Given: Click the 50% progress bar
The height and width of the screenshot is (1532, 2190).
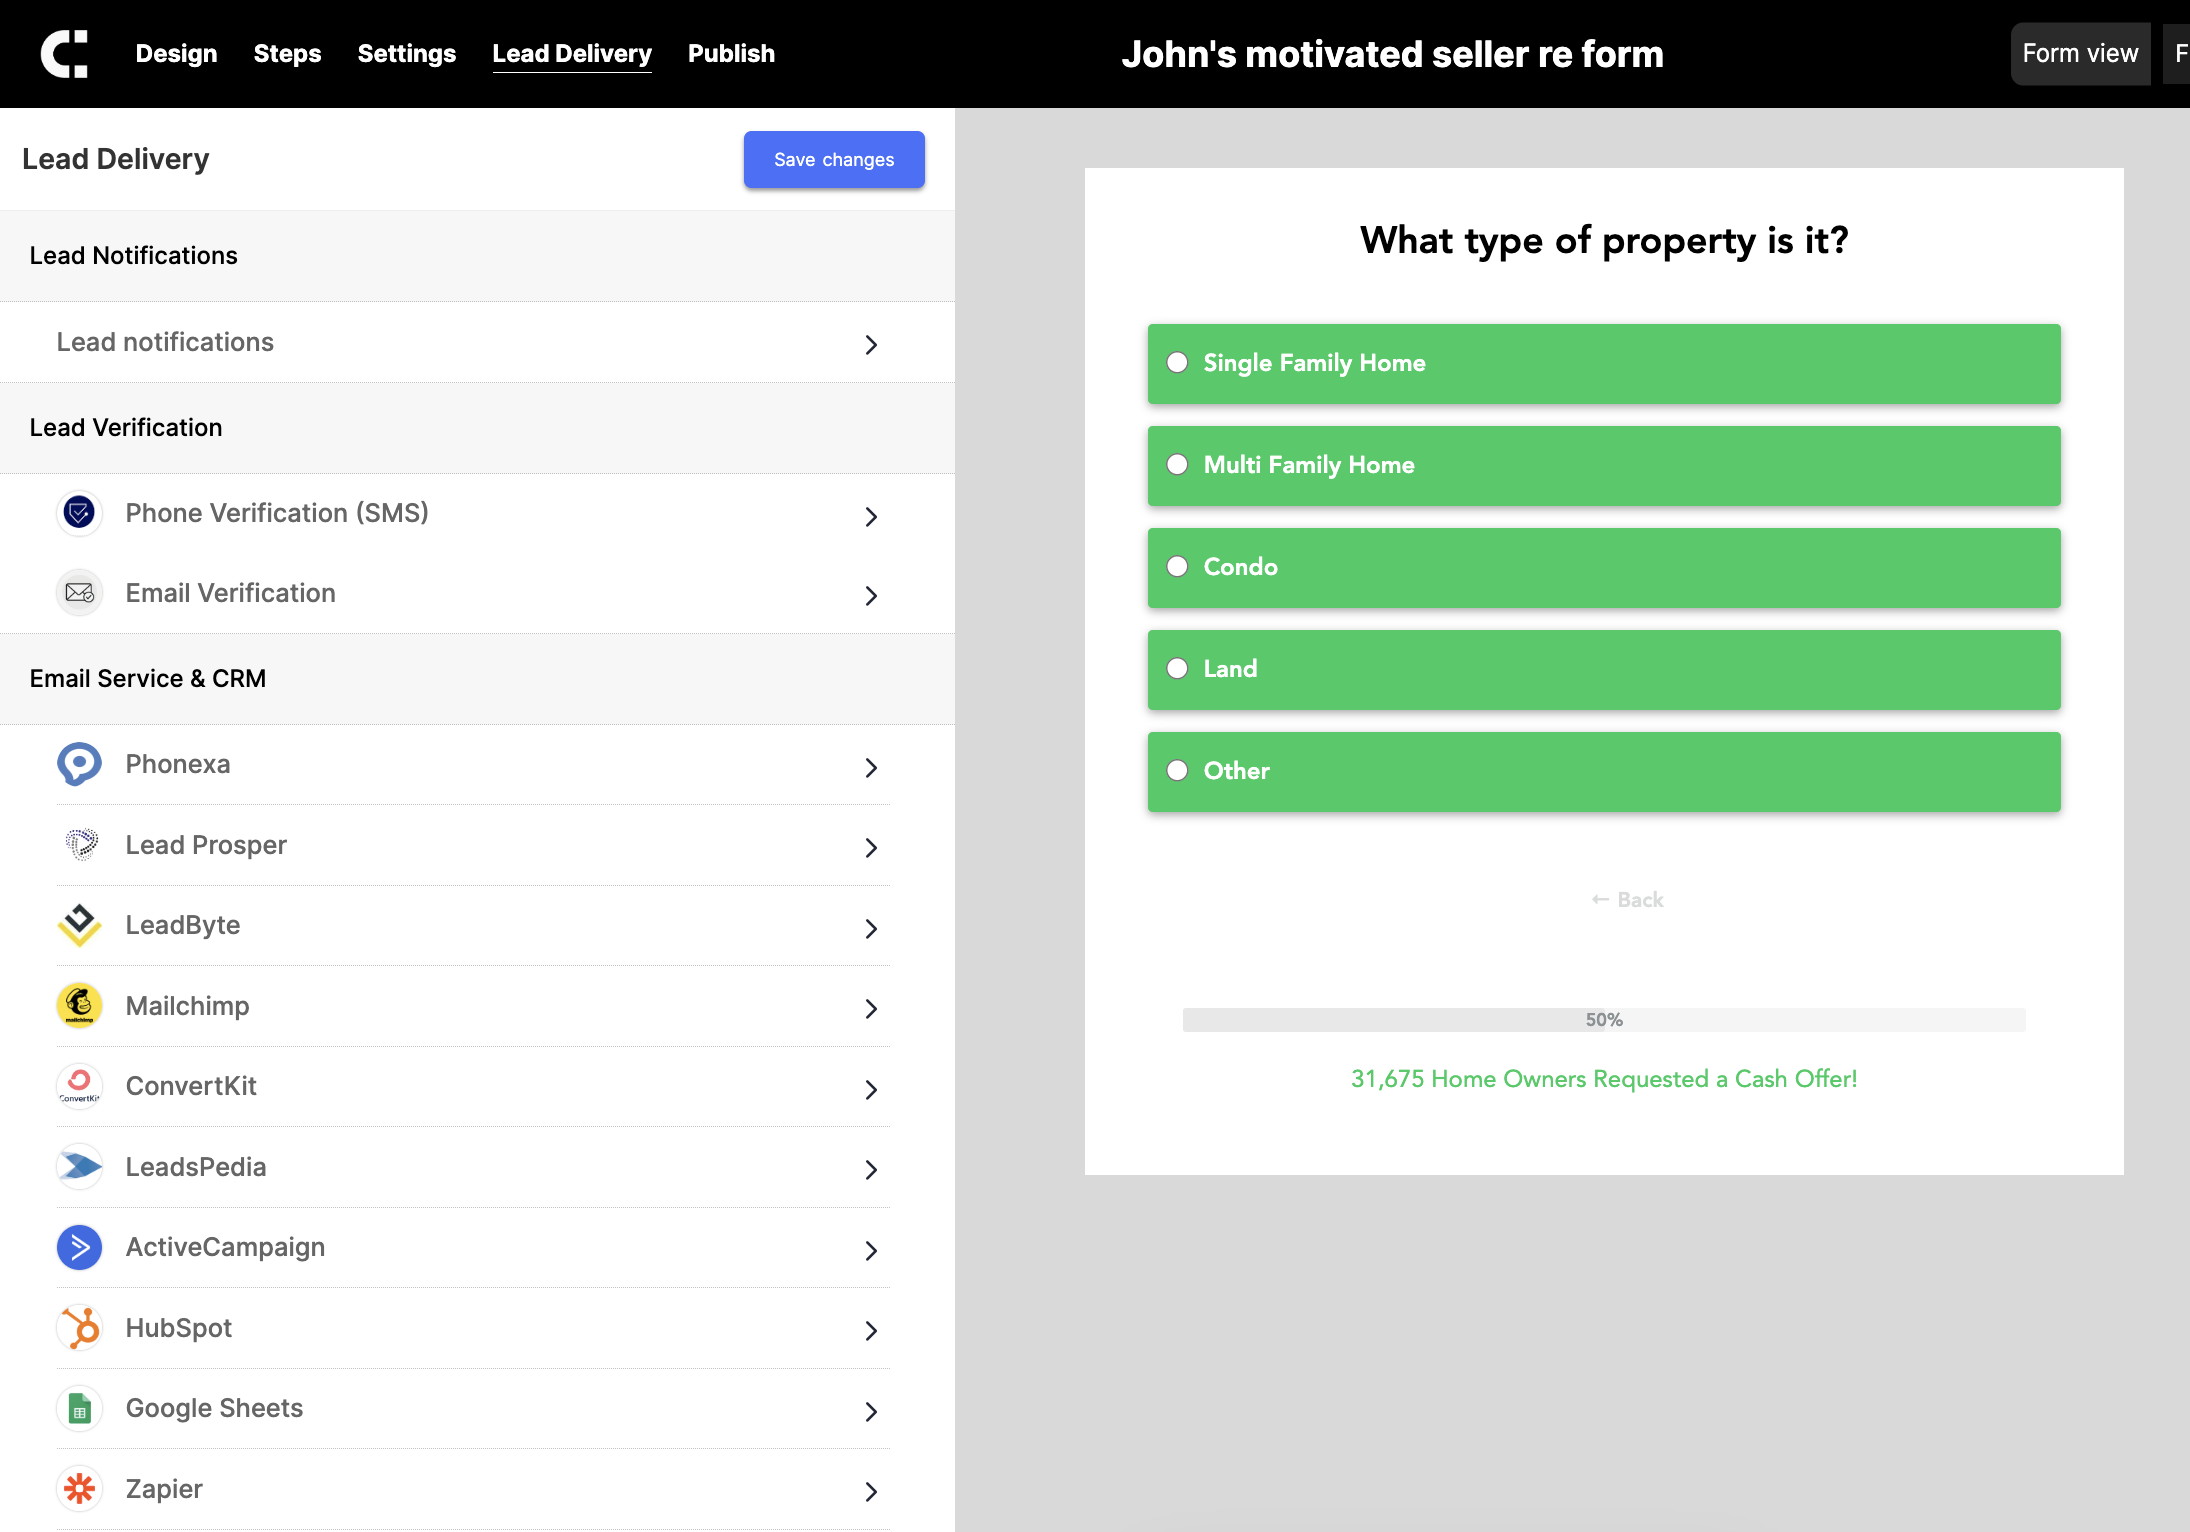Looking at the screenshot, I should (x=1603, y=1020).
